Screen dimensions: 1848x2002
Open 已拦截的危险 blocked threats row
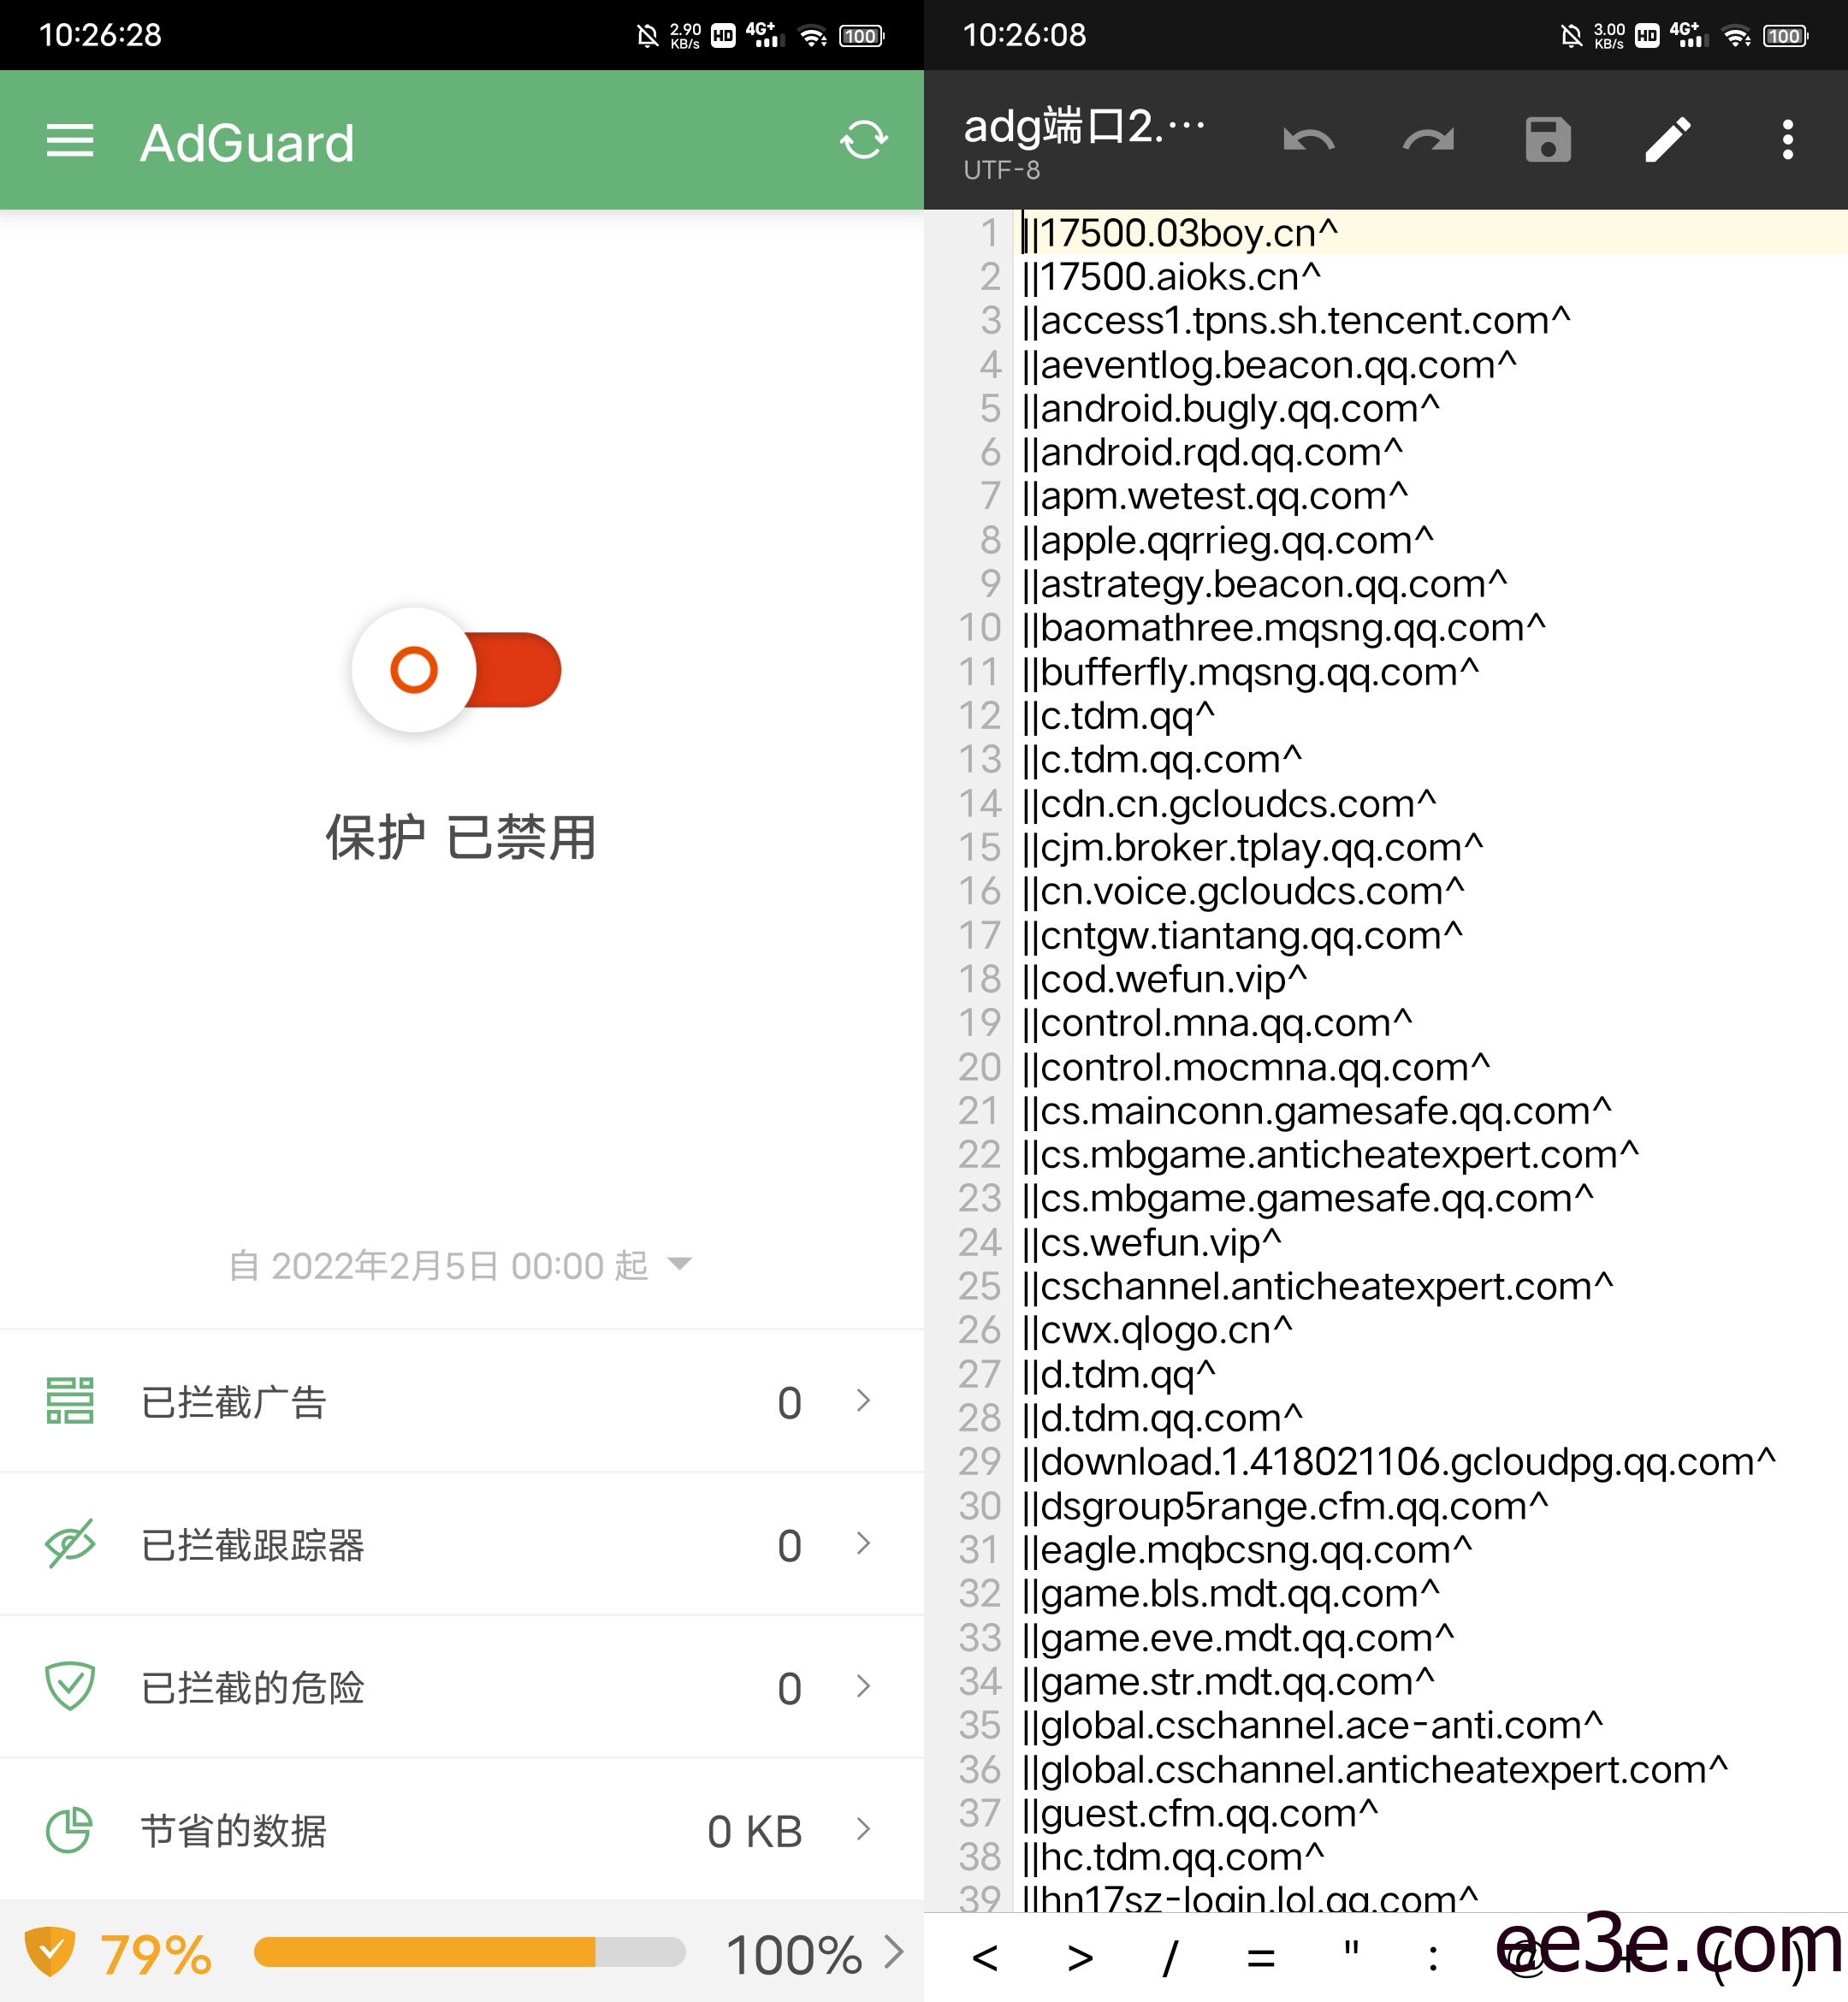[460, 1687]
